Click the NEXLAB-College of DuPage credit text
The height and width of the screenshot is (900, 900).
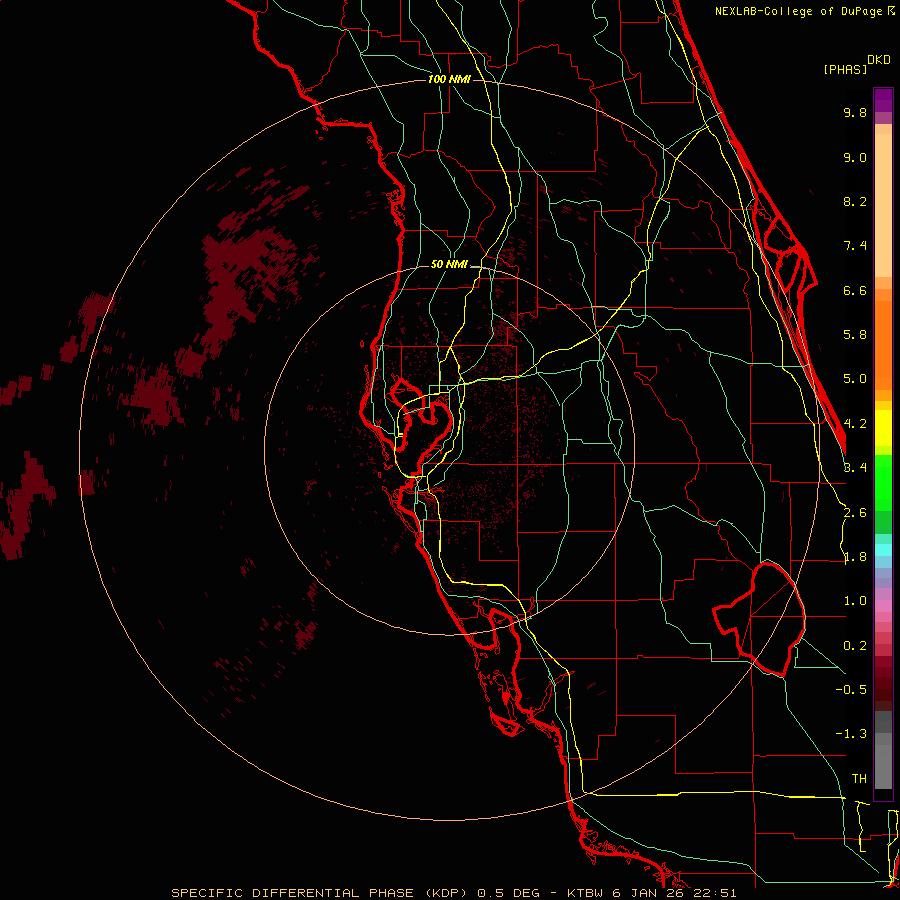click(x=799, y=11)
